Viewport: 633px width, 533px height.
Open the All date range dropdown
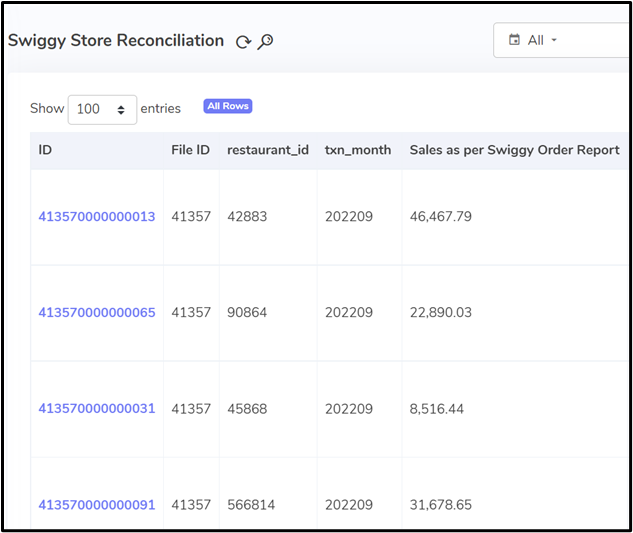[561, 40]
